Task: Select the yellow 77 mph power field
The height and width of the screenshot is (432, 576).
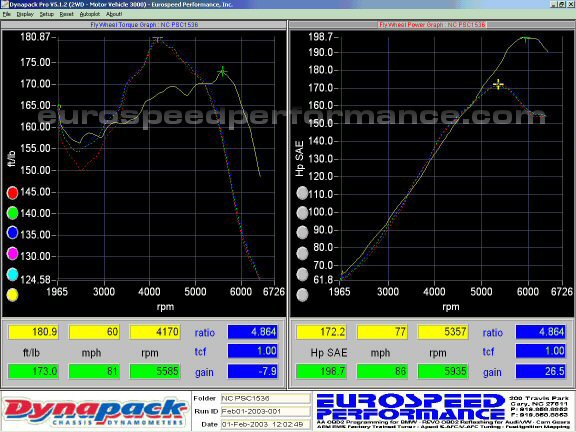Action: pyautogui.click(x=382, y=332)
